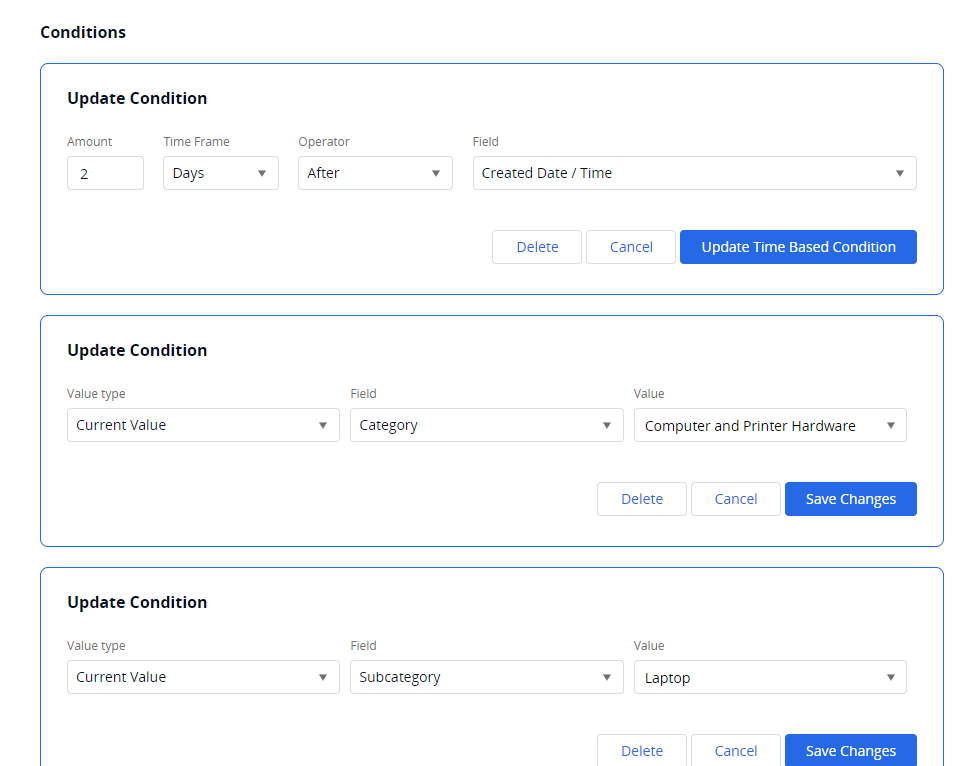Viewport: 962px width, 766px height.
Task: Open the Operator dropdown showing After
Action: coord(375,173)
